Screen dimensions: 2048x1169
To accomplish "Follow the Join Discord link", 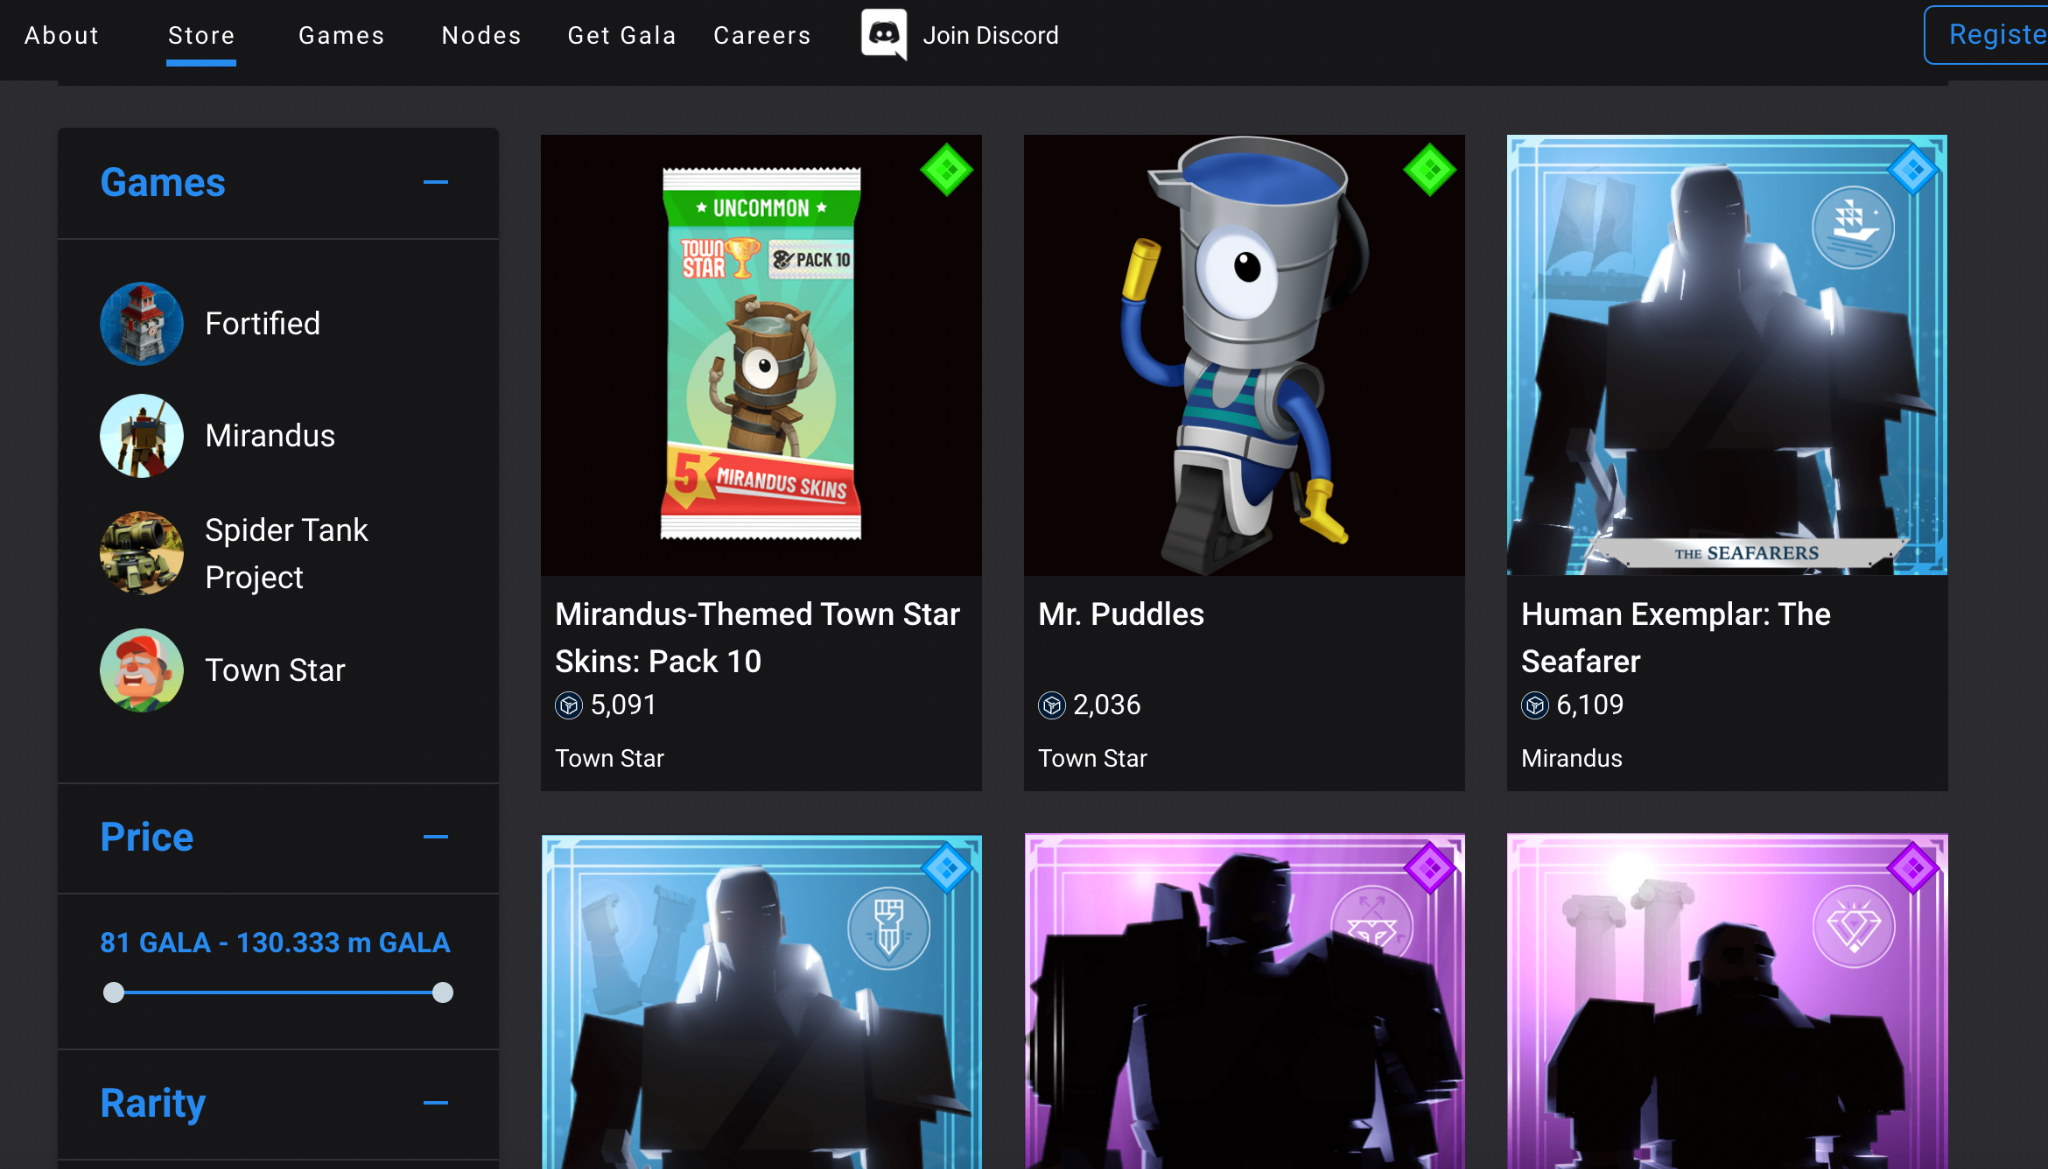I will point(990,35).
